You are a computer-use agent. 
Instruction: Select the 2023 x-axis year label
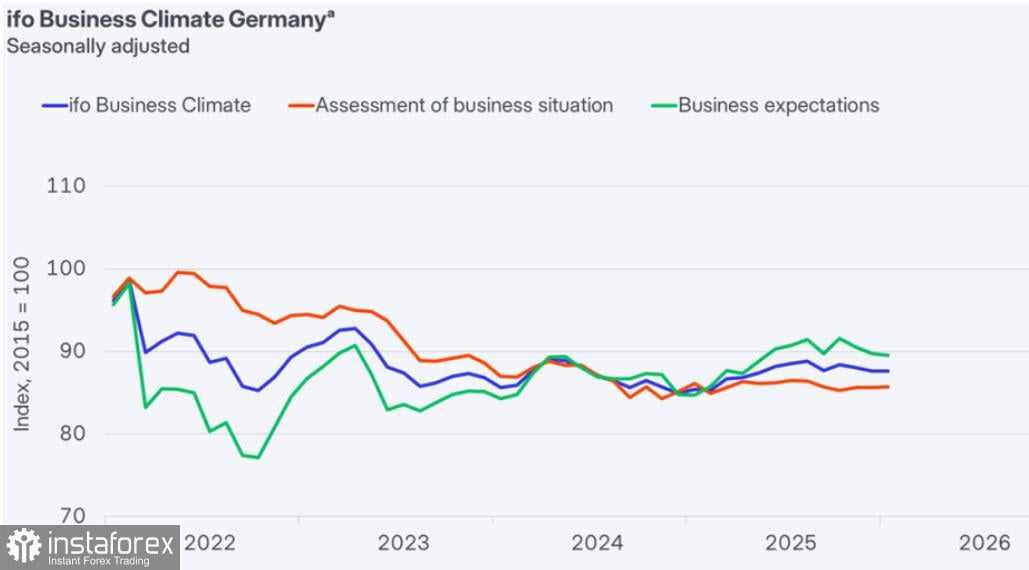[x=404, y=543]
